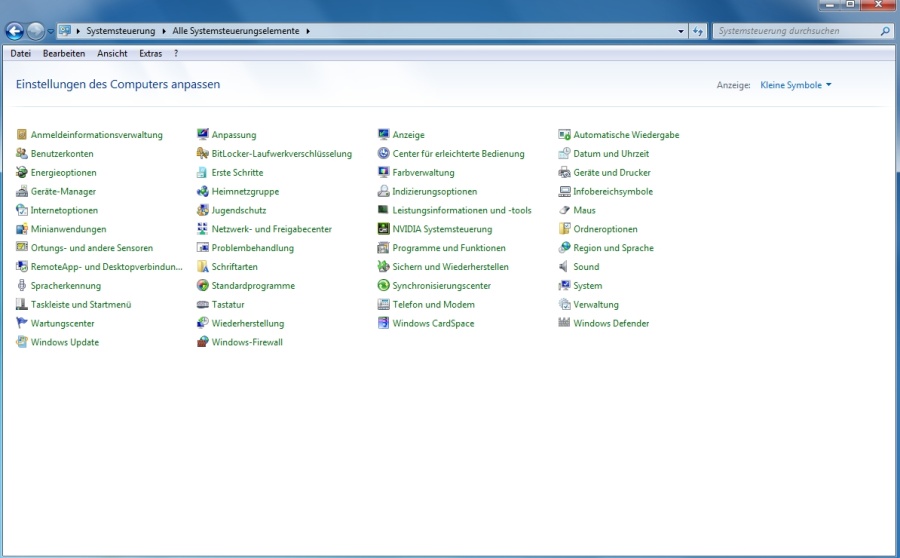Image resolution: width=900 pixels, height=558 pixels.
Task: Open Sichern und Wiederherstellen
Action: point(451,267)
